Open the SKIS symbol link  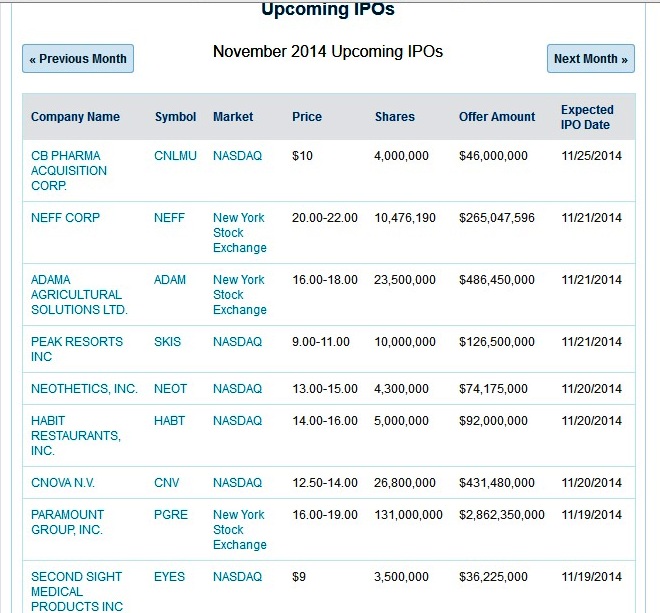[167, 341]
